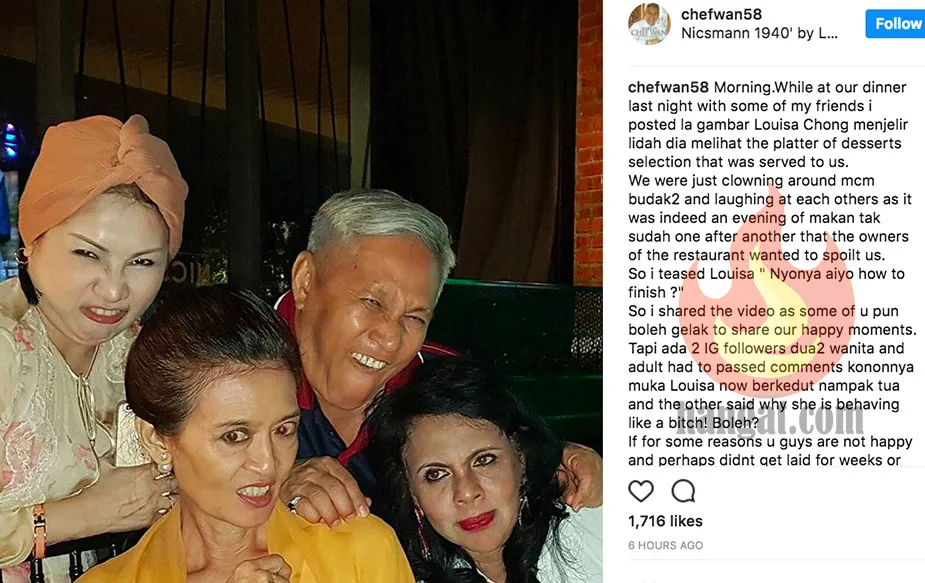
Task: Click the caption text mentioning Louisa Chong
Action: (767, 125)
